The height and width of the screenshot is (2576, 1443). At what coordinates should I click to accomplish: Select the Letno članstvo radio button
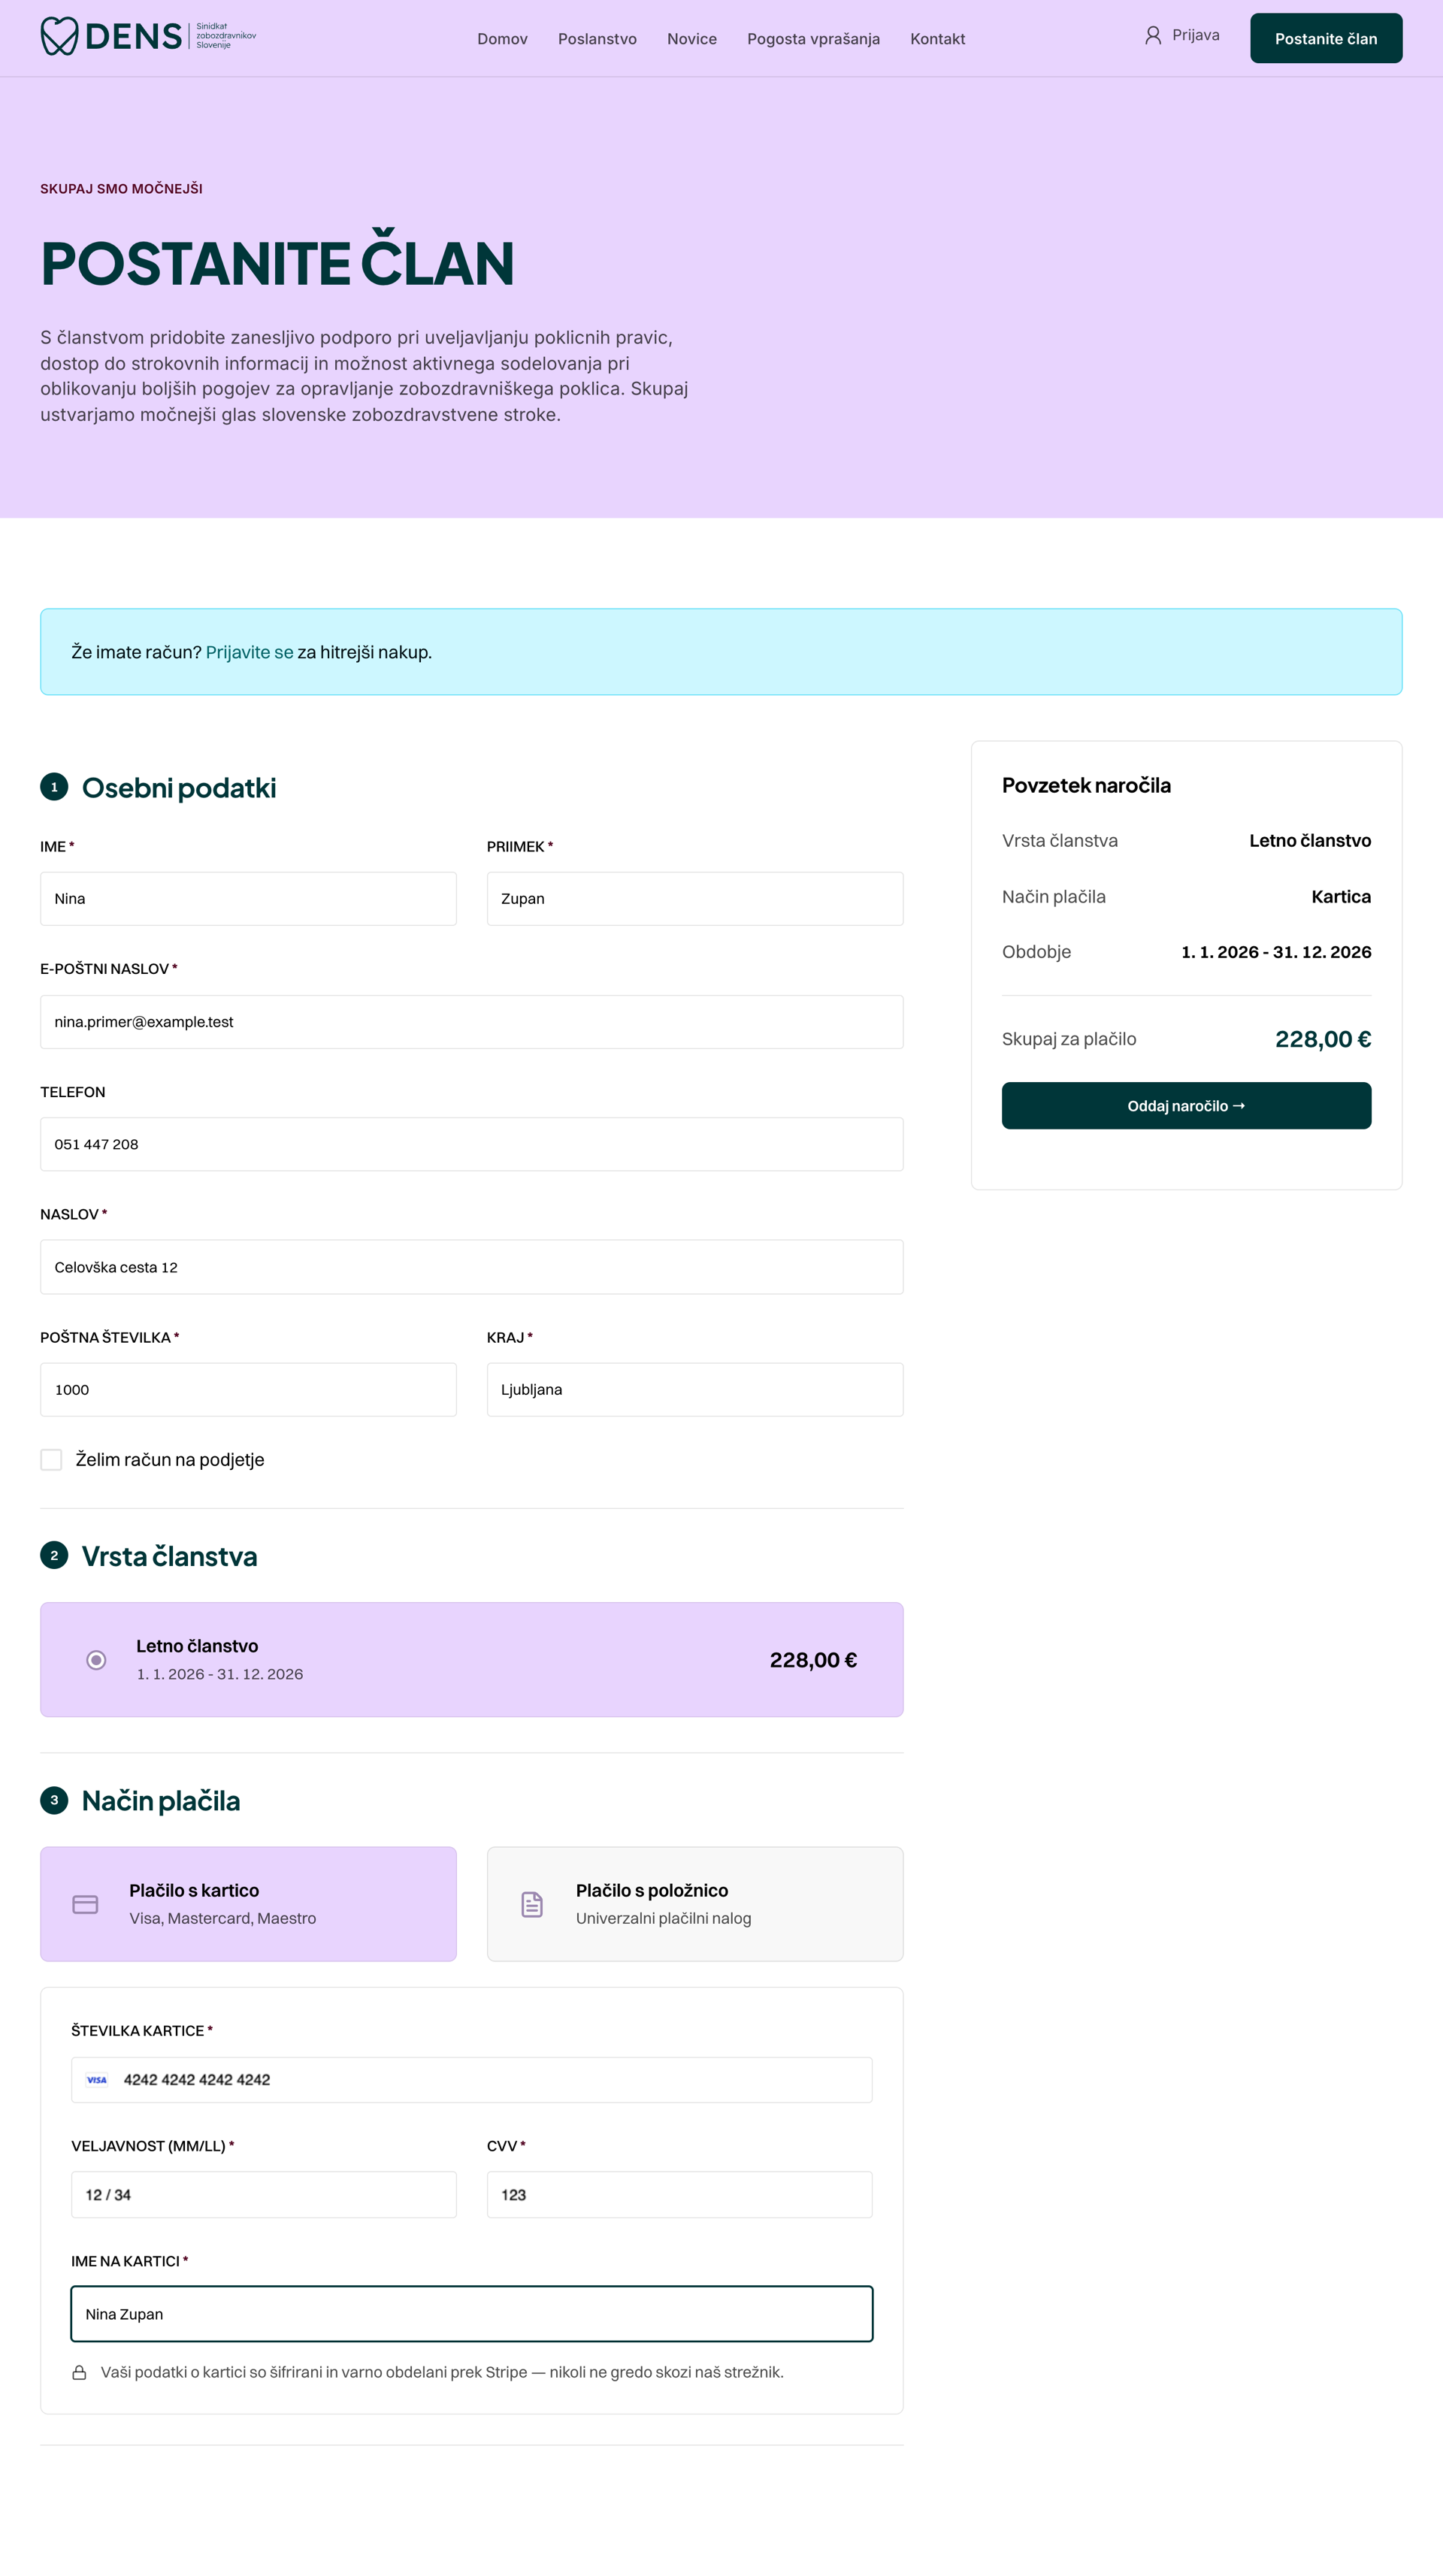pyautogui.click(x=96, y=1660)
